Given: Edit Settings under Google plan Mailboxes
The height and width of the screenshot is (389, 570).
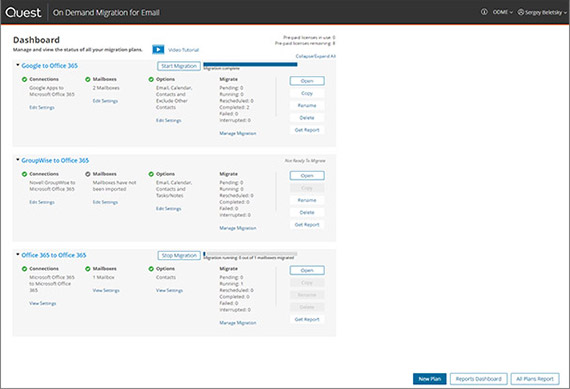Looking at the screenshot, I should [x=105, y=101].
